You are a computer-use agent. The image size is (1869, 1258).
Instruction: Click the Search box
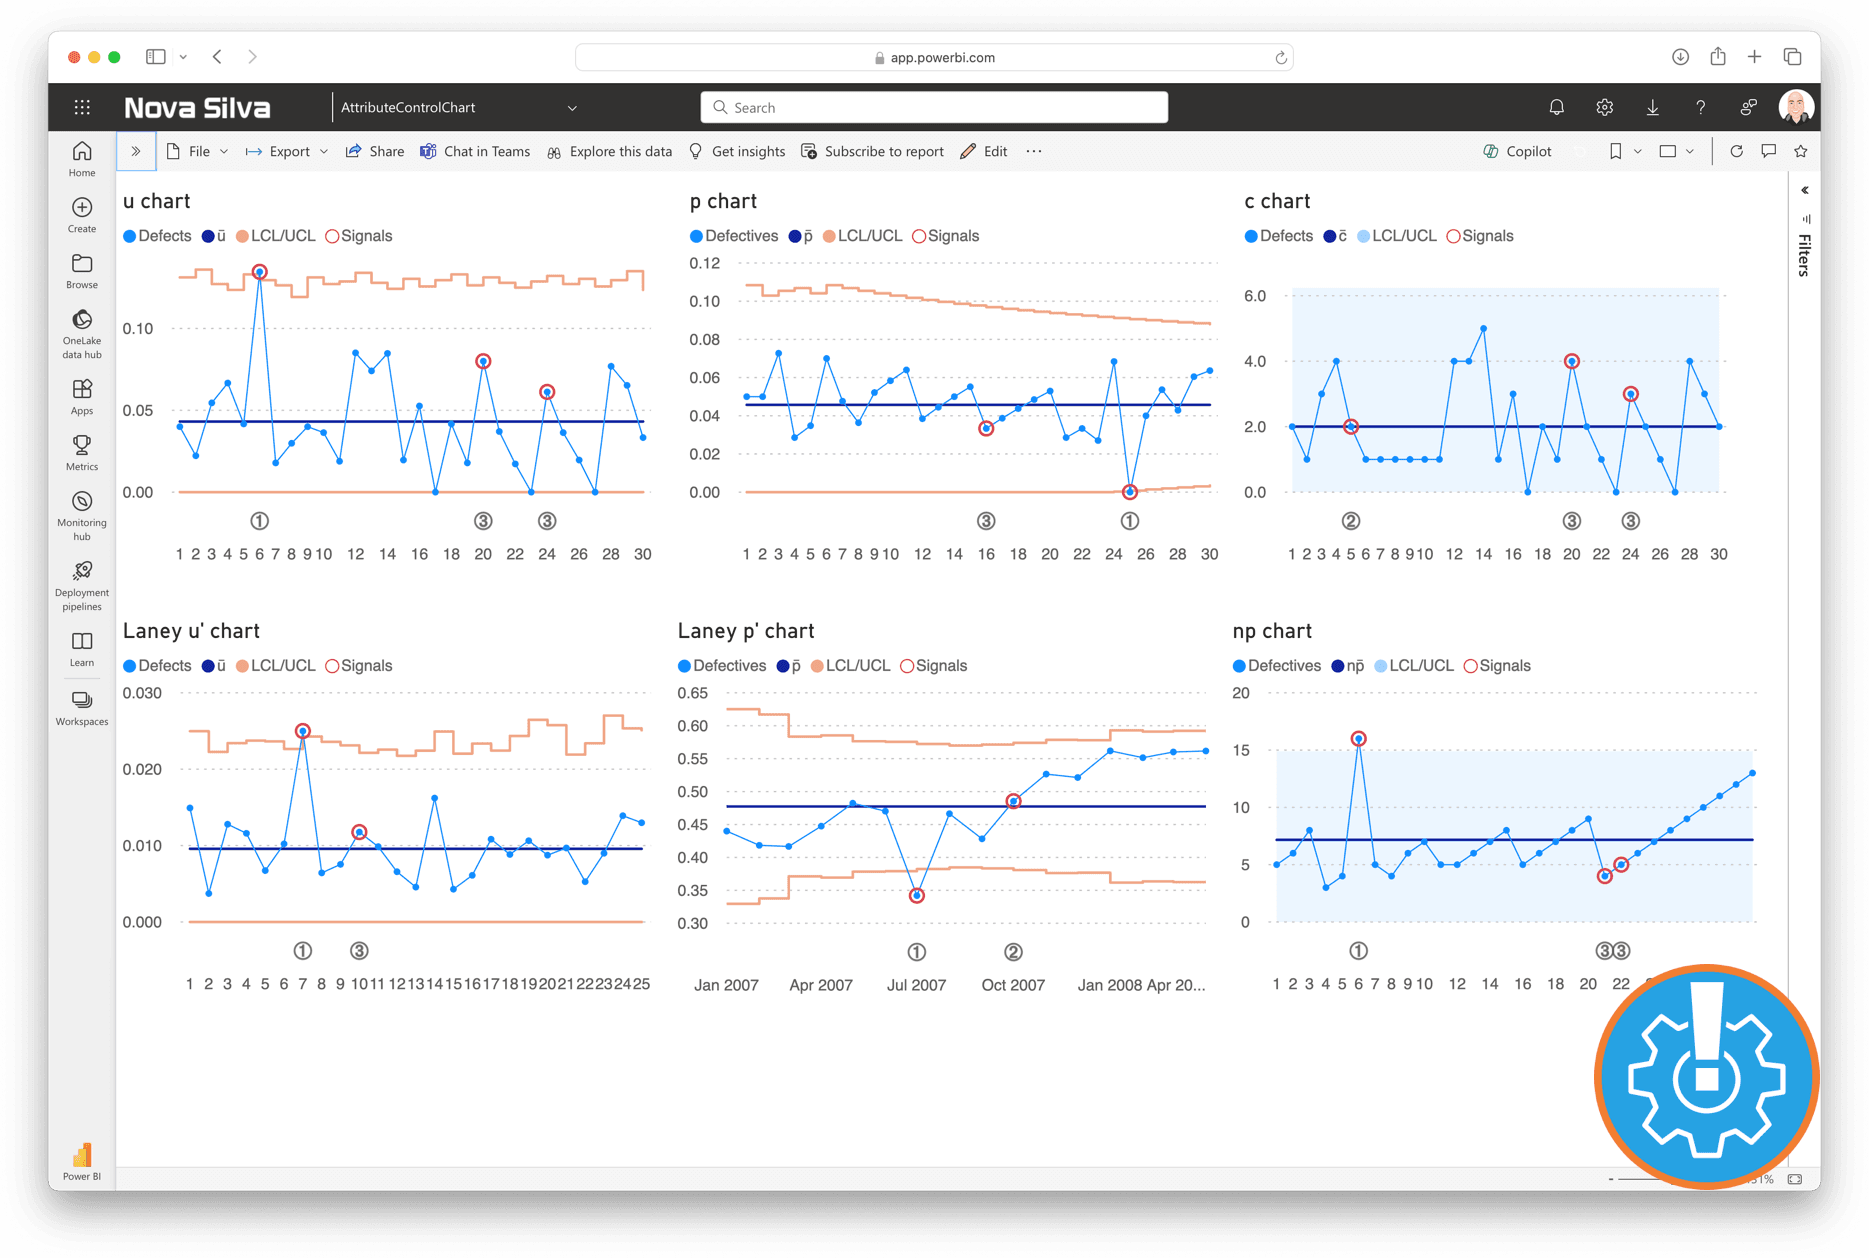(x=934, y=107)
